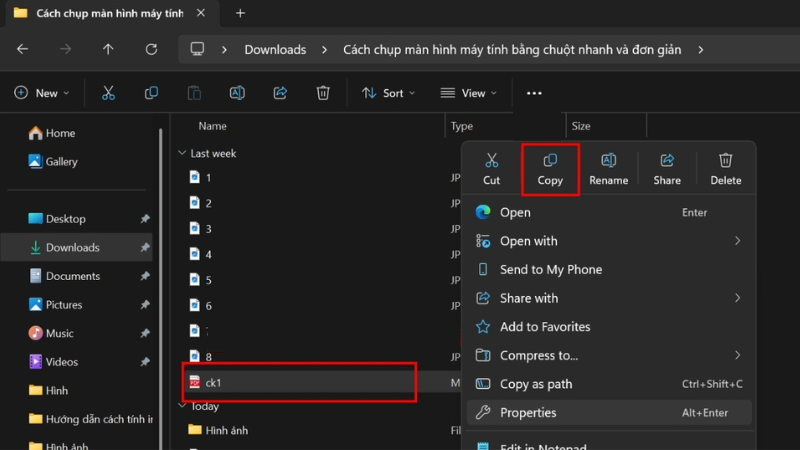Select Rename icon in context menu
Viewport: 800px width, 450px height.
click(x=608, y=168)
